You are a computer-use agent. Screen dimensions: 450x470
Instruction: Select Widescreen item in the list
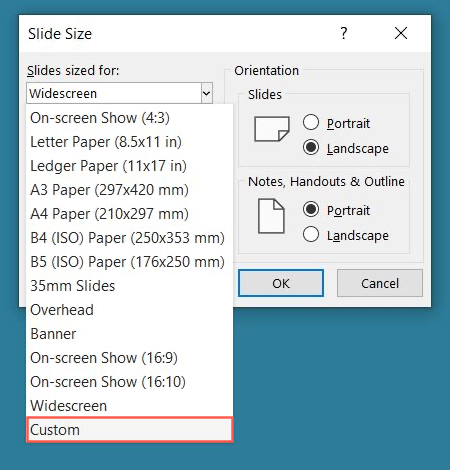(x=130, y=406)
